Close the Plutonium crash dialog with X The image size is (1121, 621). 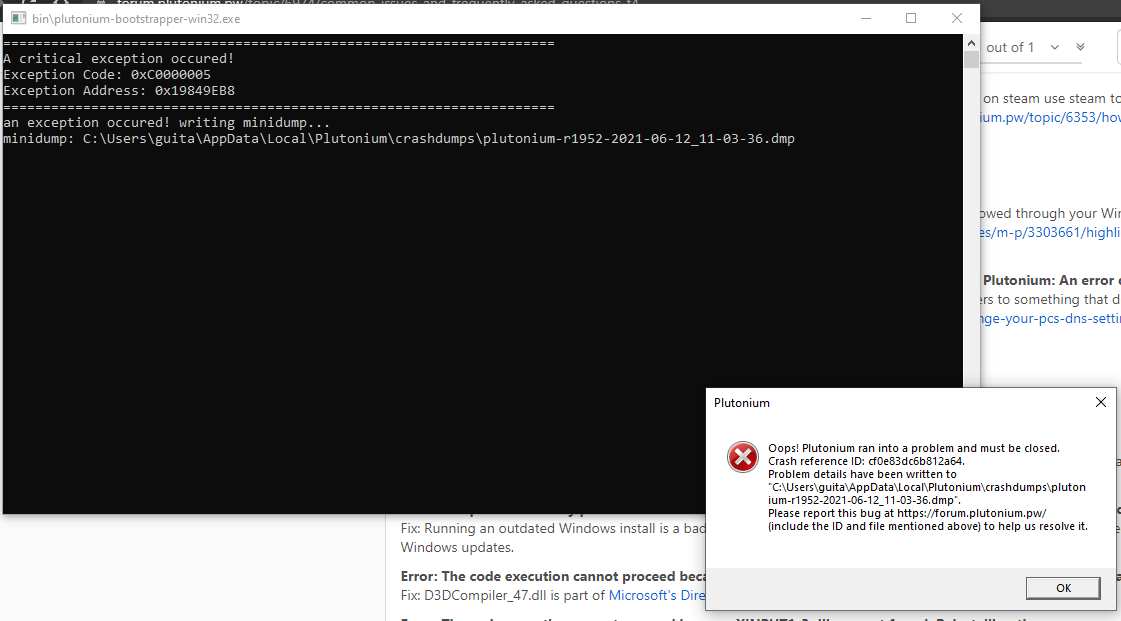point(1100,402)
